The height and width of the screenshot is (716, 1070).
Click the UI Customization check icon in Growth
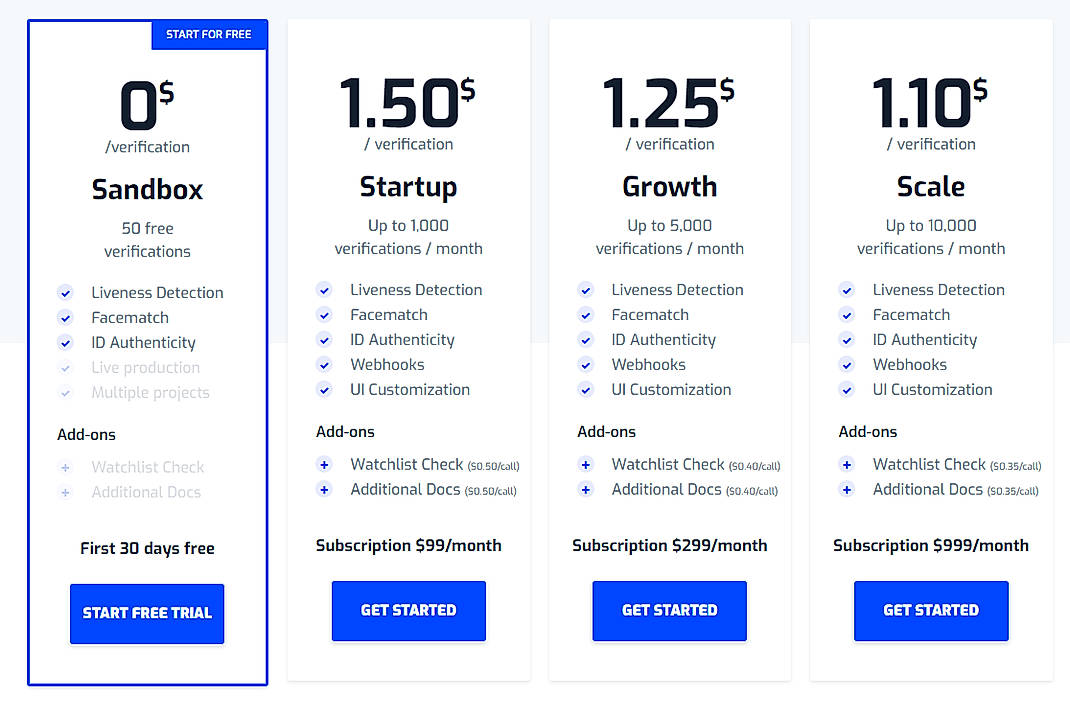point(585,389)
